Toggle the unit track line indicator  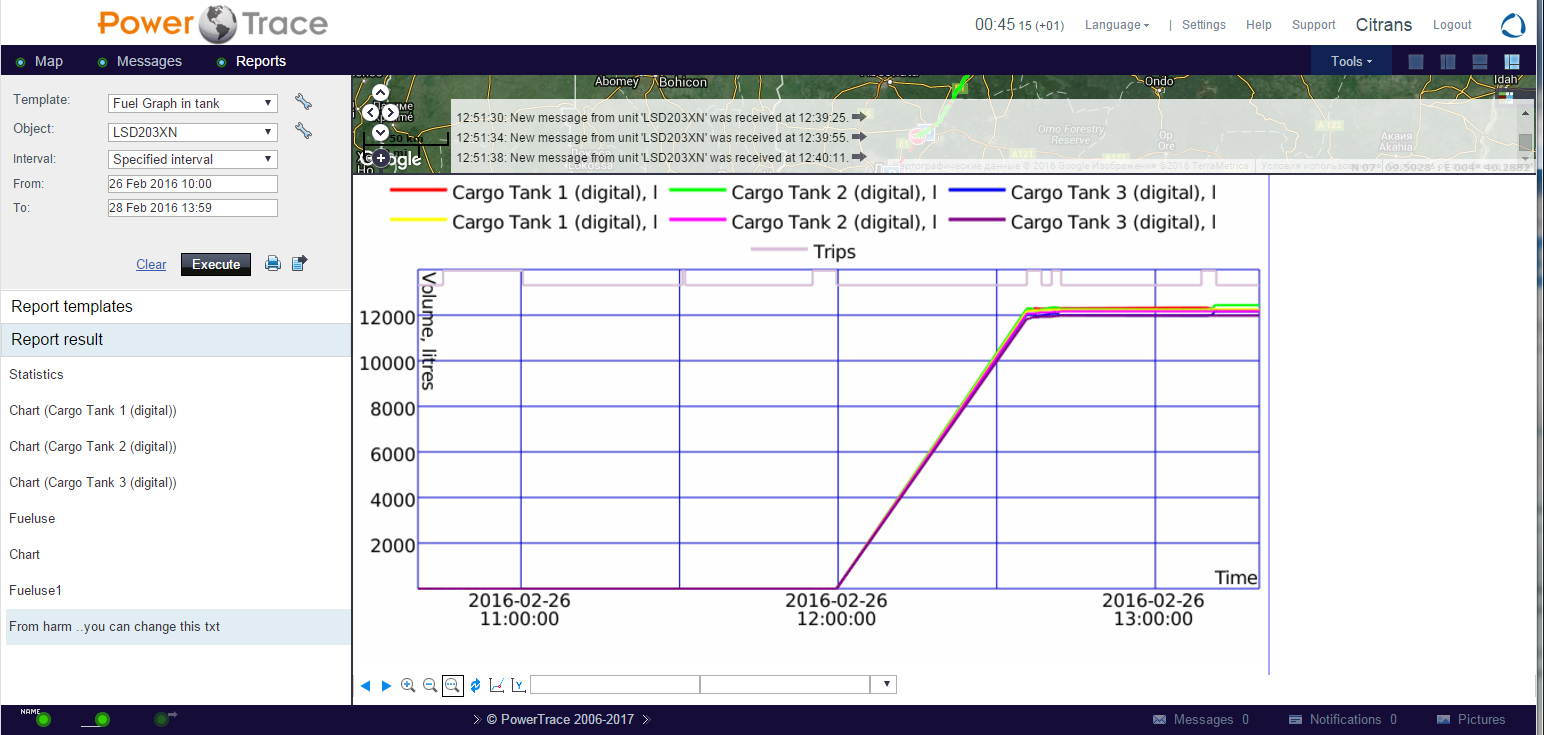coord(101,720)
